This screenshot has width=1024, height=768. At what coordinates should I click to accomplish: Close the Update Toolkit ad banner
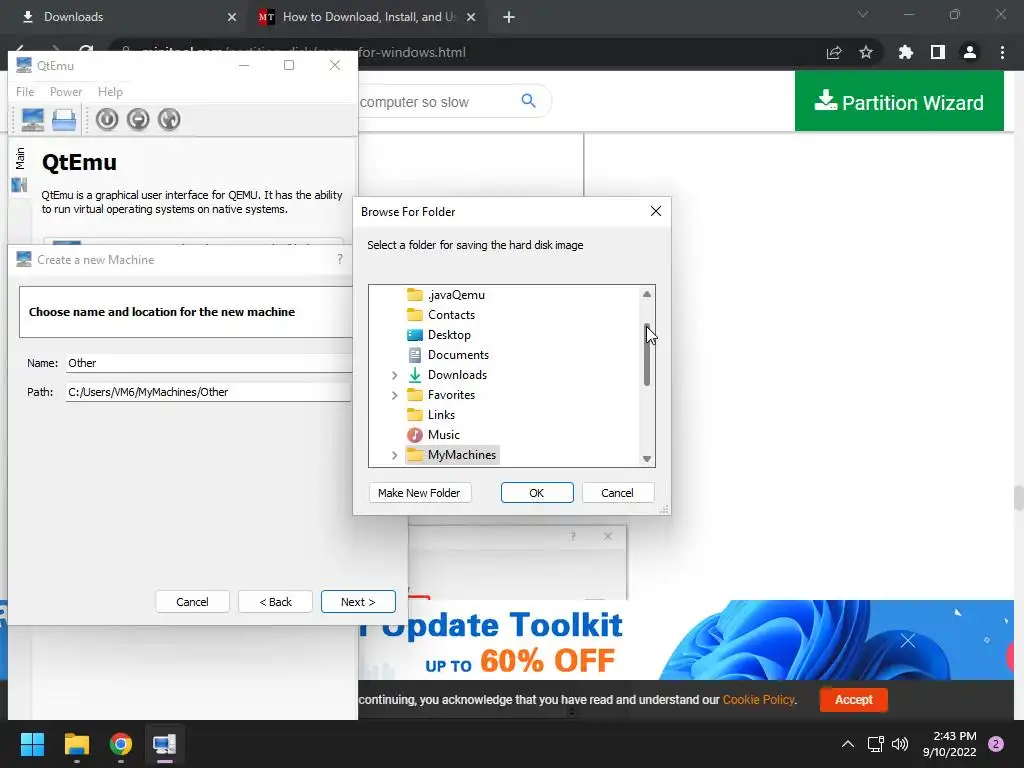tap(908, 641)
